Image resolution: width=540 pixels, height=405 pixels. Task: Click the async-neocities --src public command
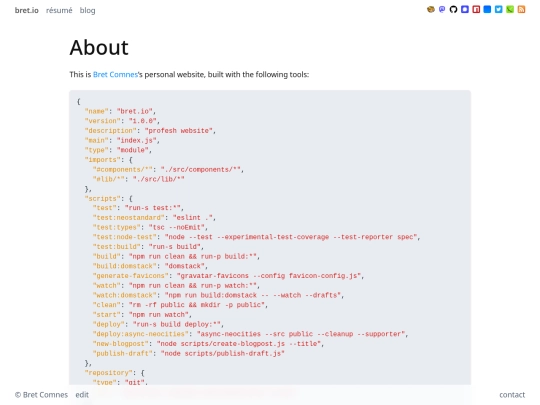tap(301, 334)
